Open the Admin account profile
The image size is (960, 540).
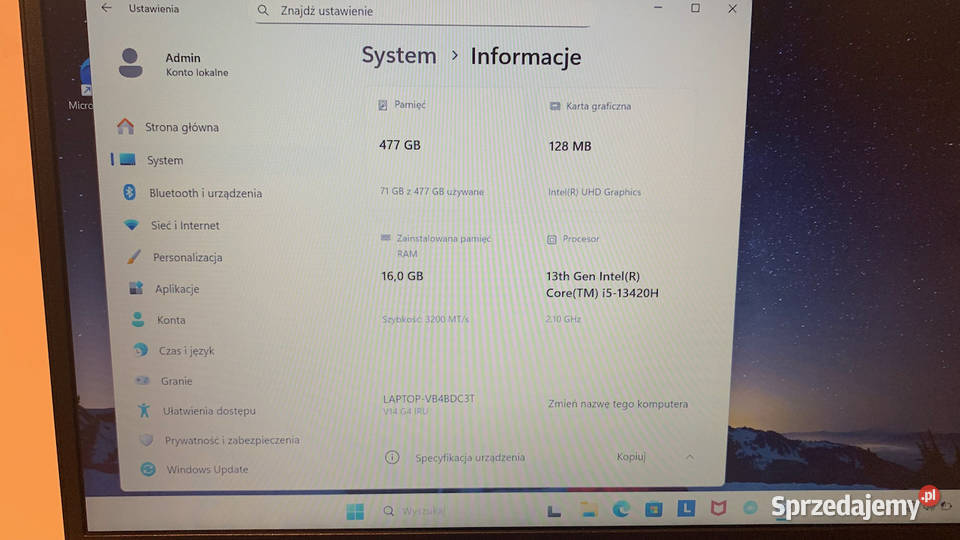pos(174,64)
